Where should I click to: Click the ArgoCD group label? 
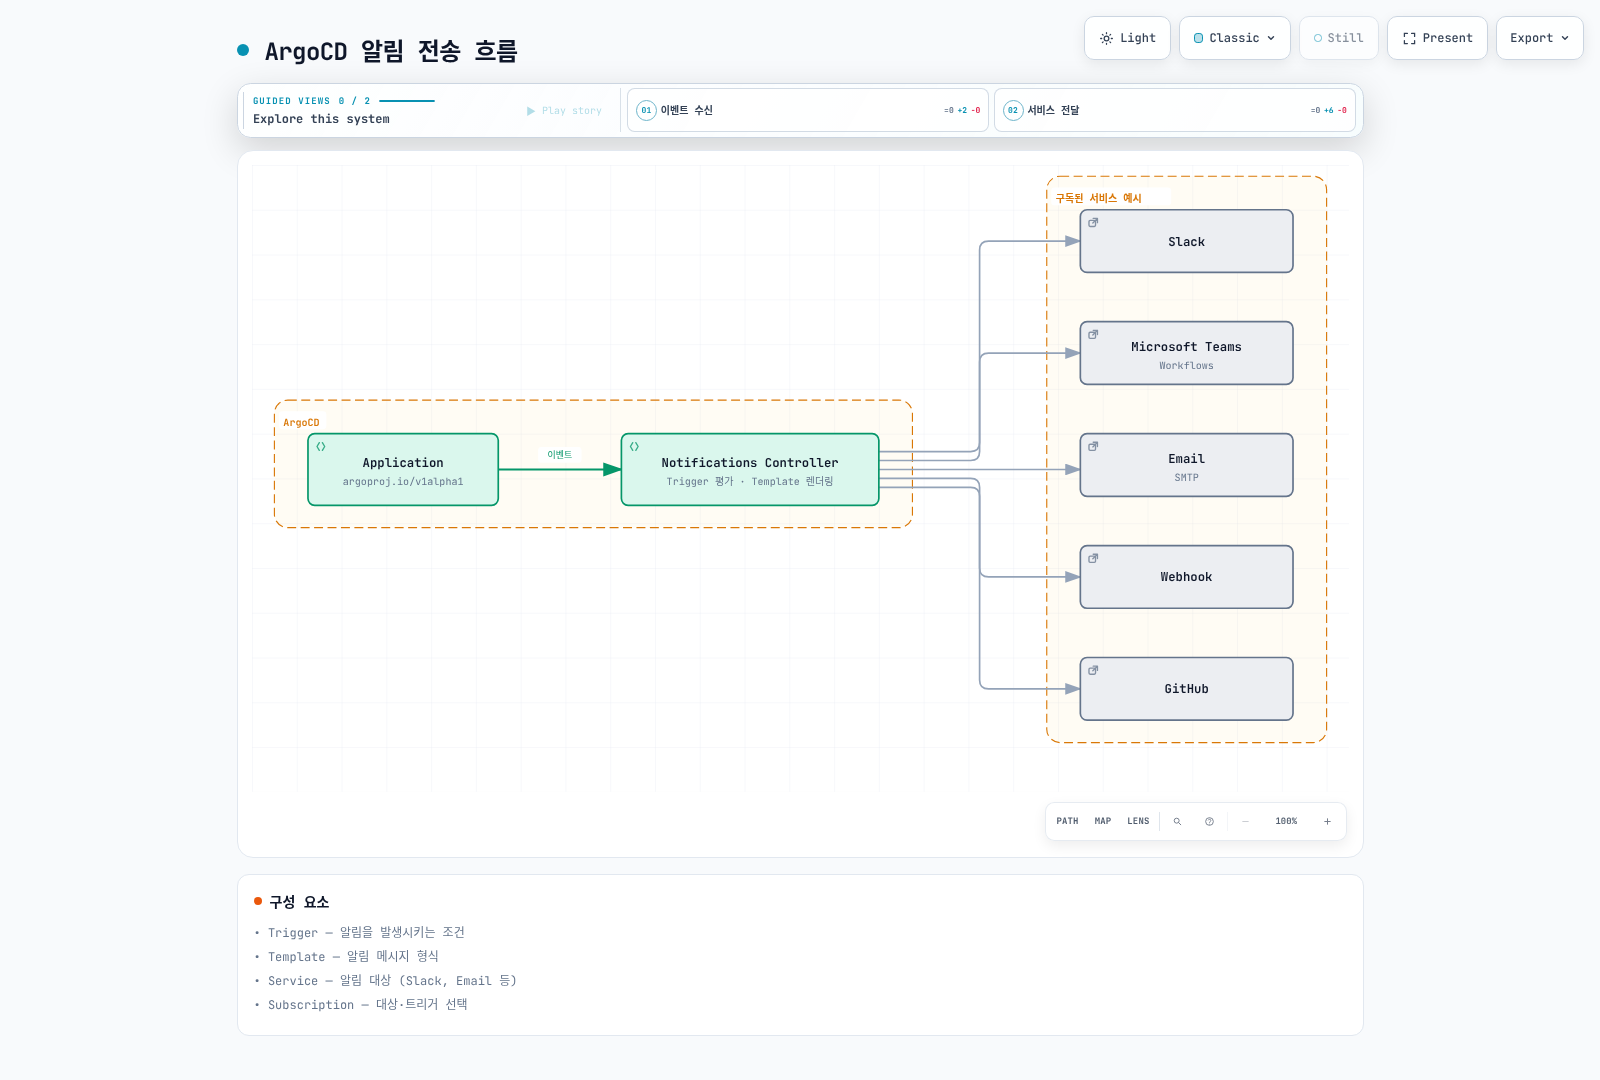(301, 423)
